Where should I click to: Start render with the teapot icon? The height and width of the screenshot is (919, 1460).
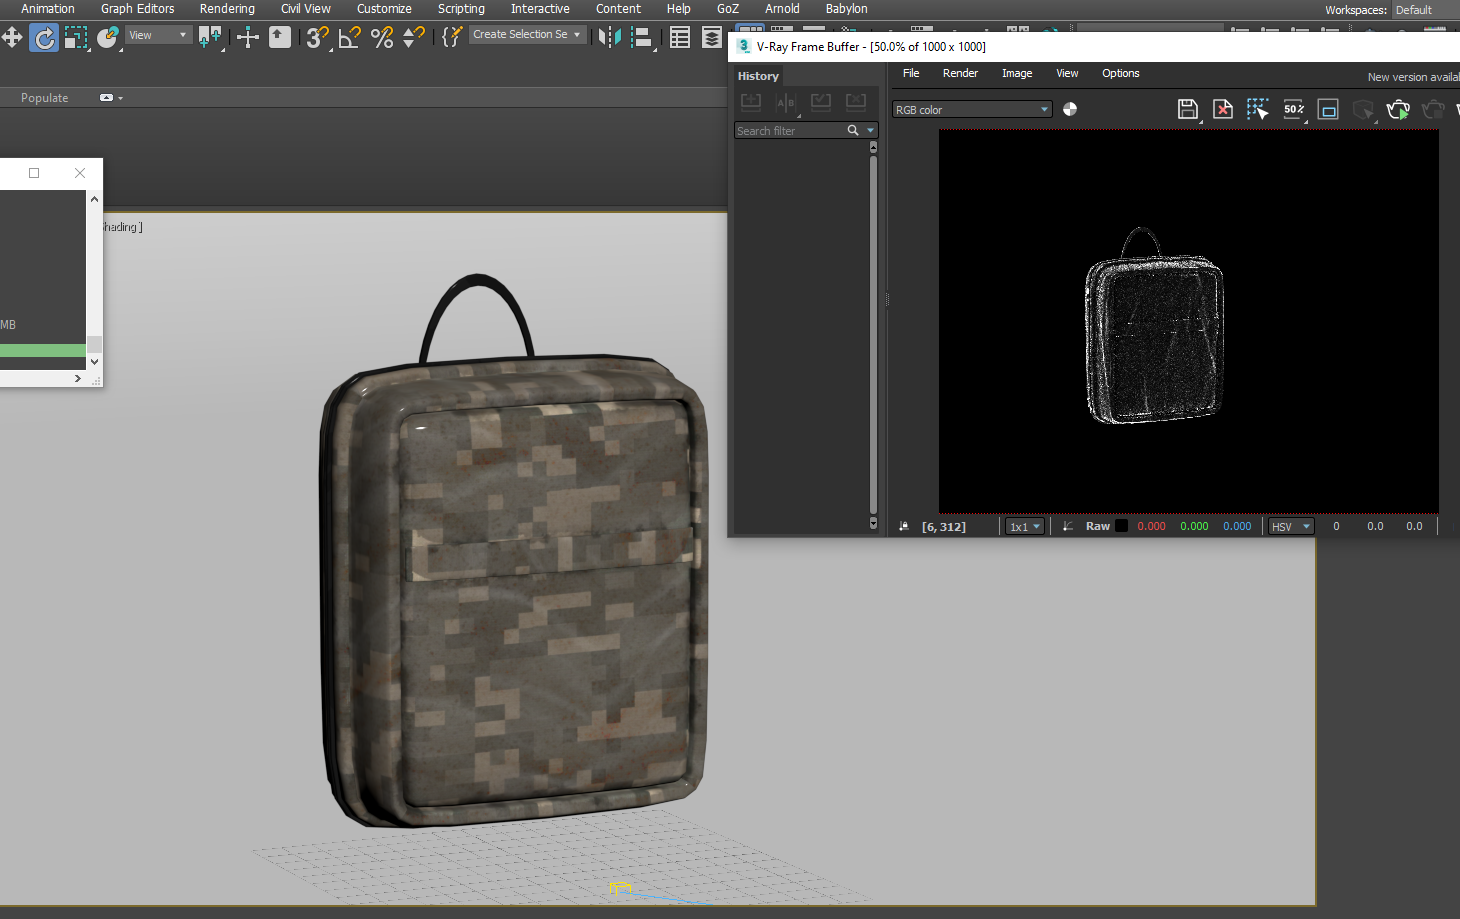[x=1398, y=110]
